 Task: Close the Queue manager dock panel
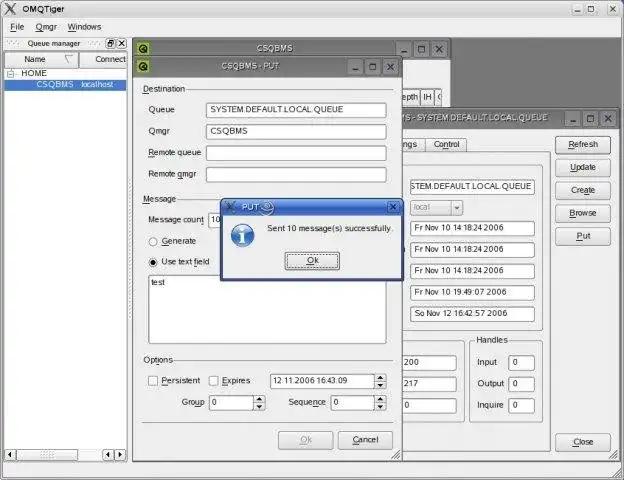coord(122,43)
